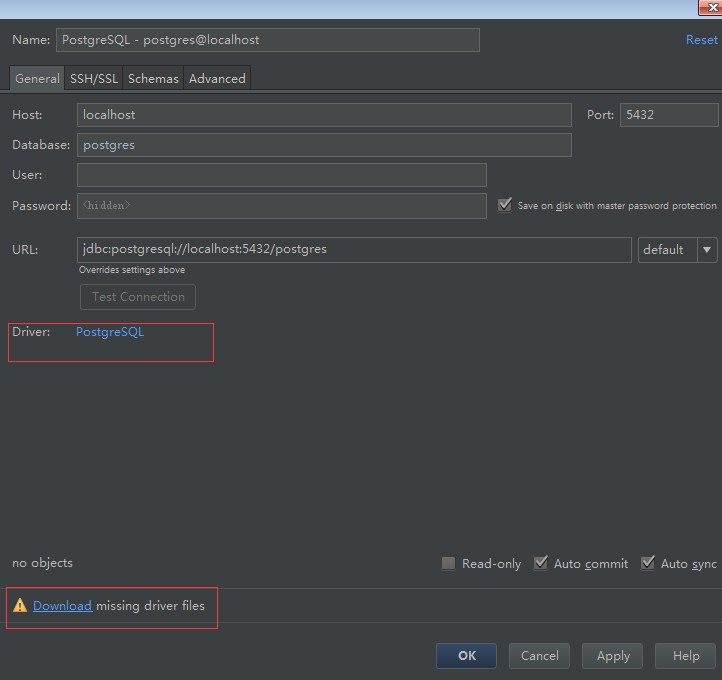Click the yellow warning icon beside Download
This screenshot has width=722, height=680.
click(x=20, y=605)
